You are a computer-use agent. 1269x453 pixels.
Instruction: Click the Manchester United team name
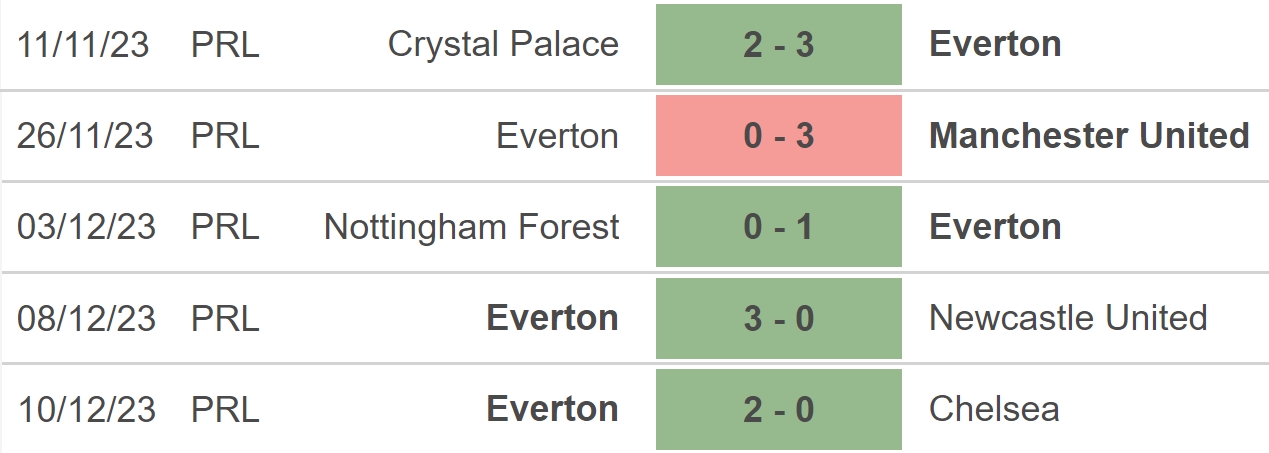[1089, 136]
